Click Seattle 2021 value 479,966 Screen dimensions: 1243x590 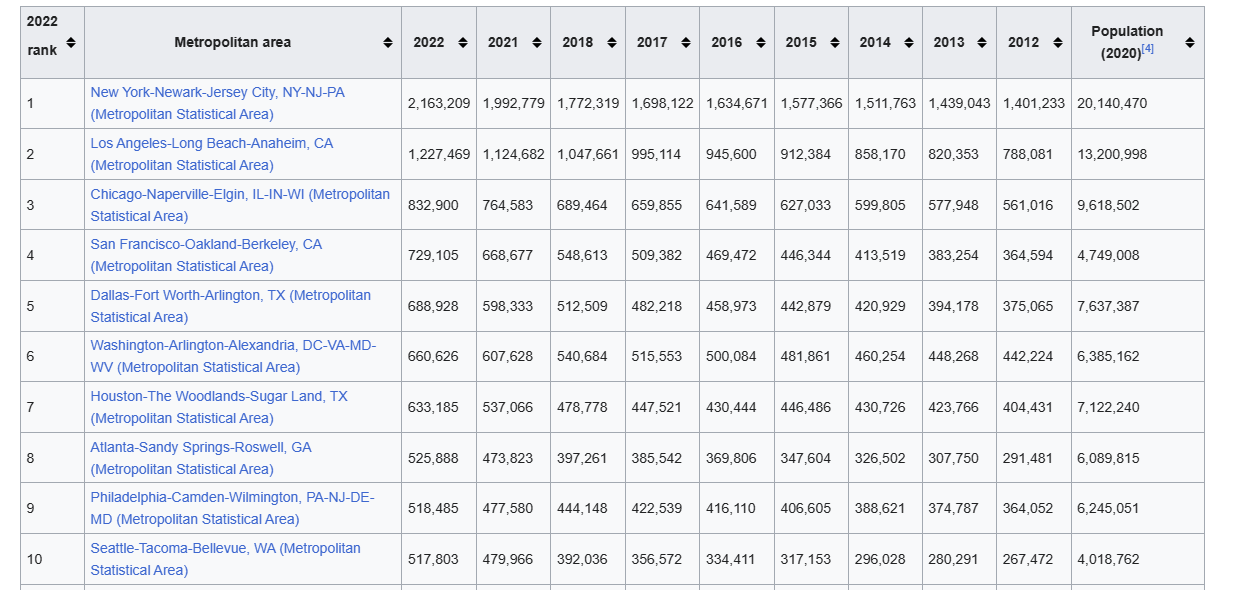coord(508,559)
